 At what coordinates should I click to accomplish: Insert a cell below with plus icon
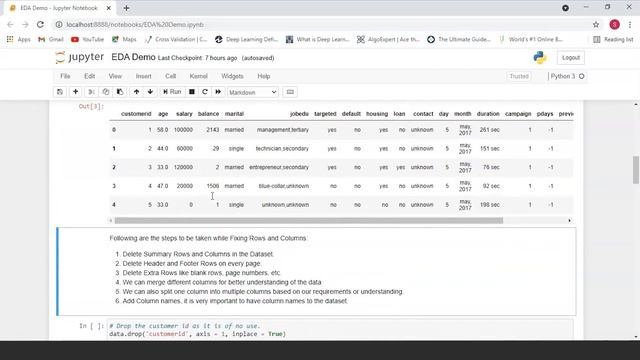point(76,92)
